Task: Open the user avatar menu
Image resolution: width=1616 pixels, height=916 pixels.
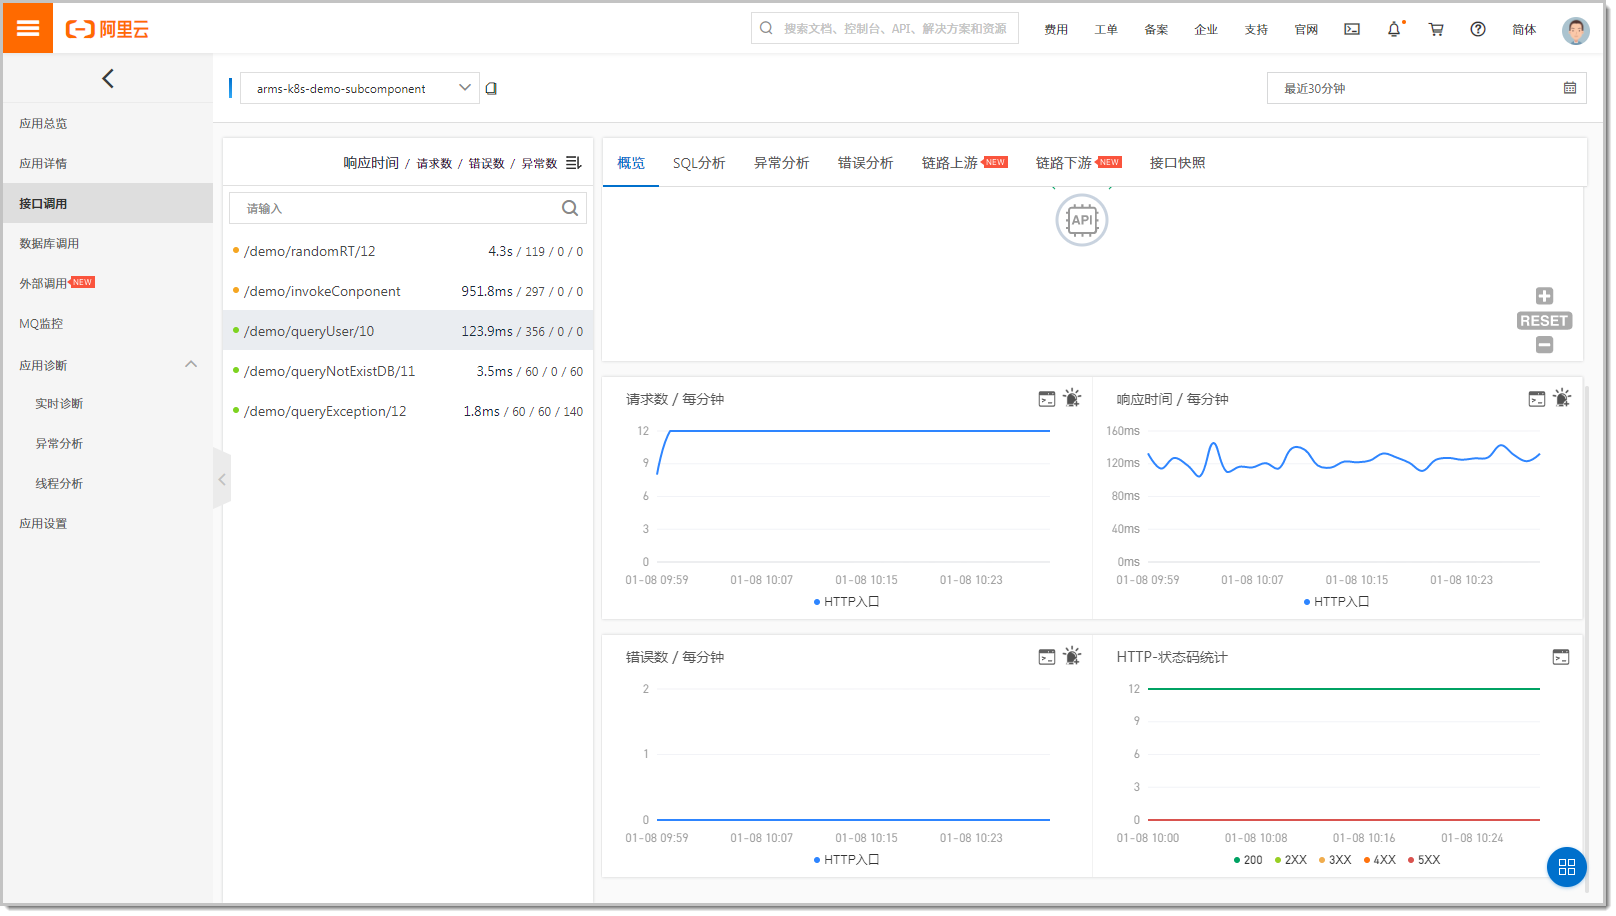Action: 1576,30
